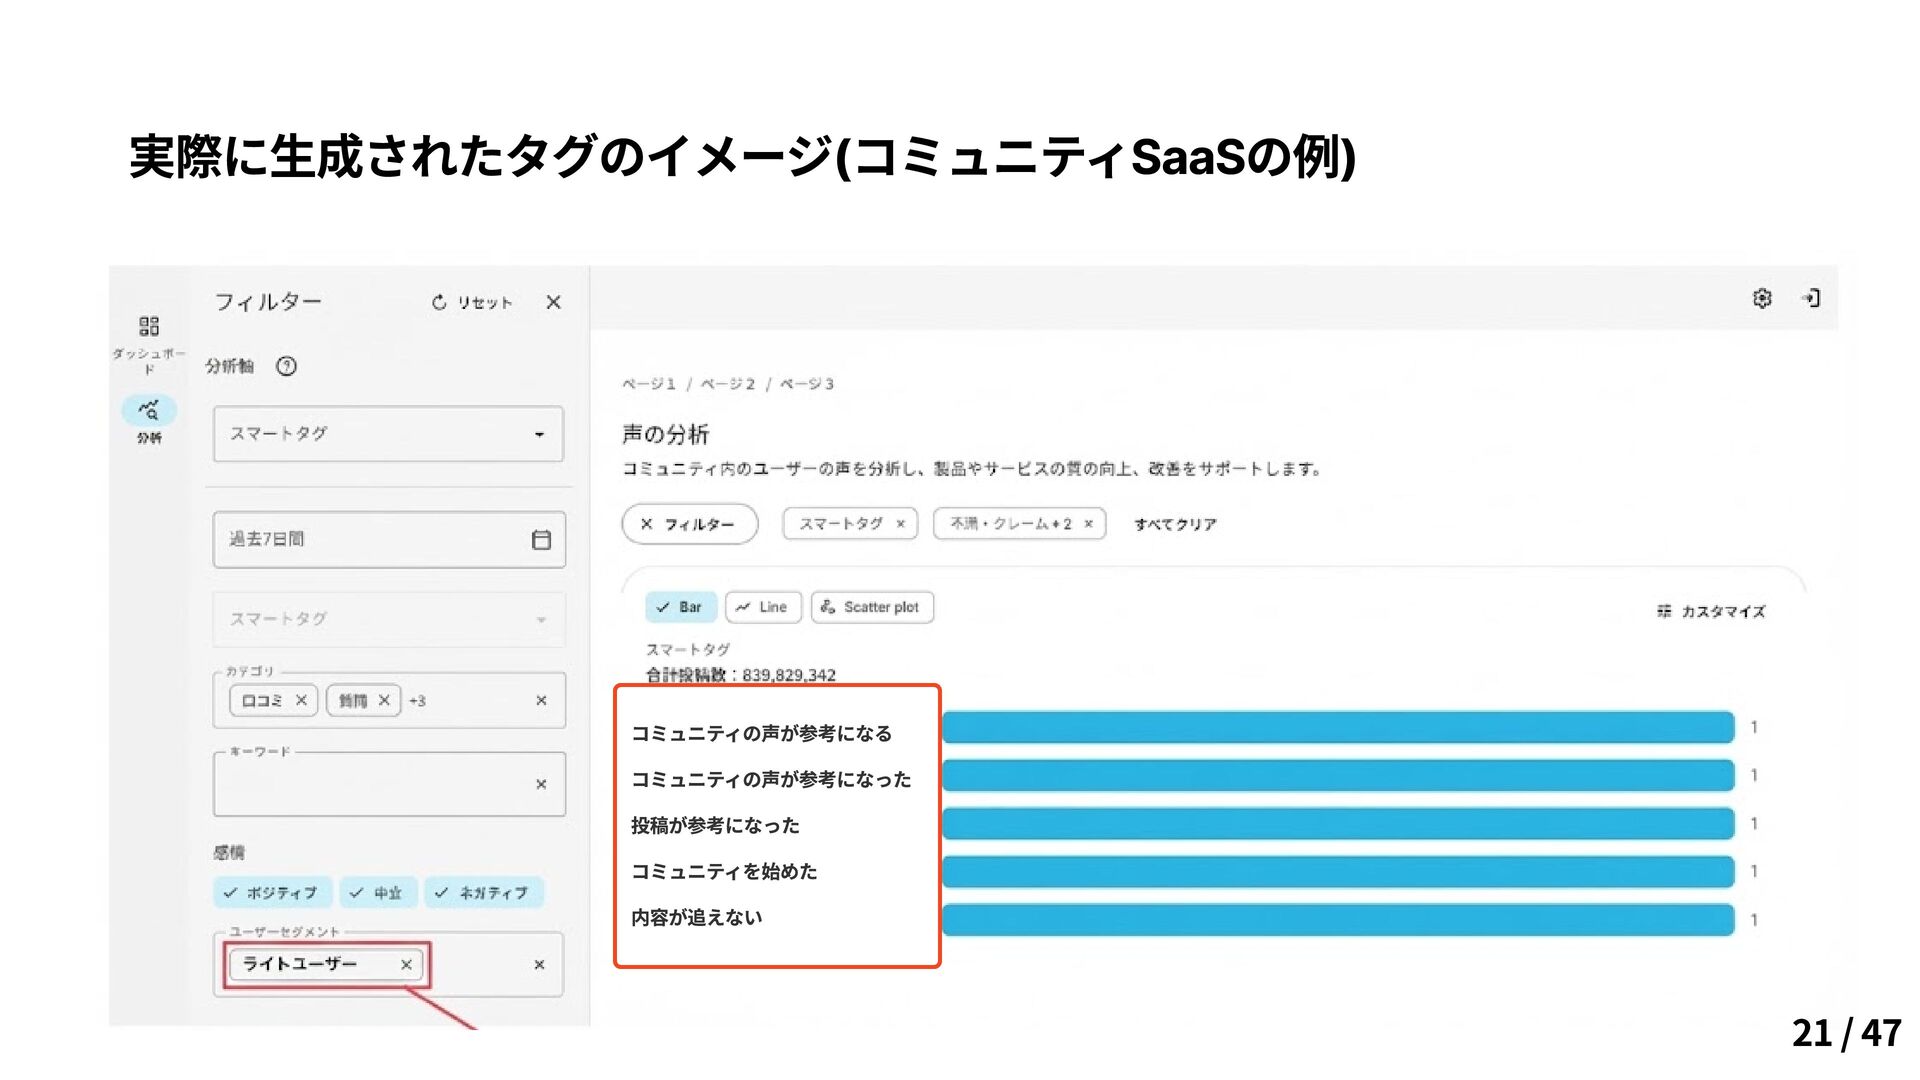
Task: Open the disabled スマートタグ second dropdown
Action: point(388,619)
